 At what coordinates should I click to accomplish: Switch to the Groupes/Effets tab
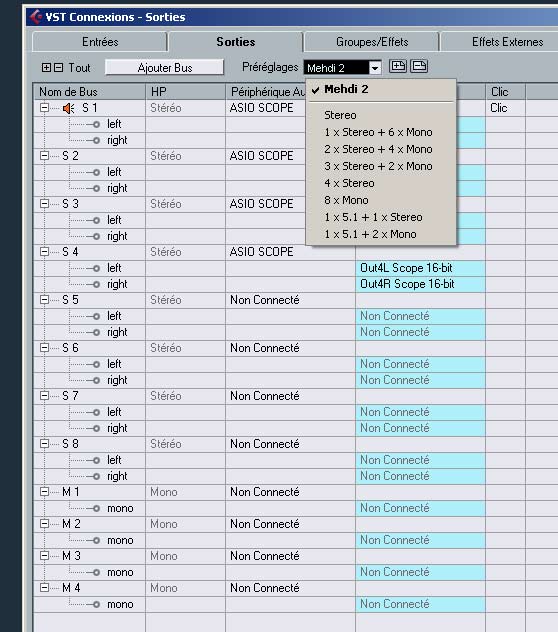[x=372, y=42]
